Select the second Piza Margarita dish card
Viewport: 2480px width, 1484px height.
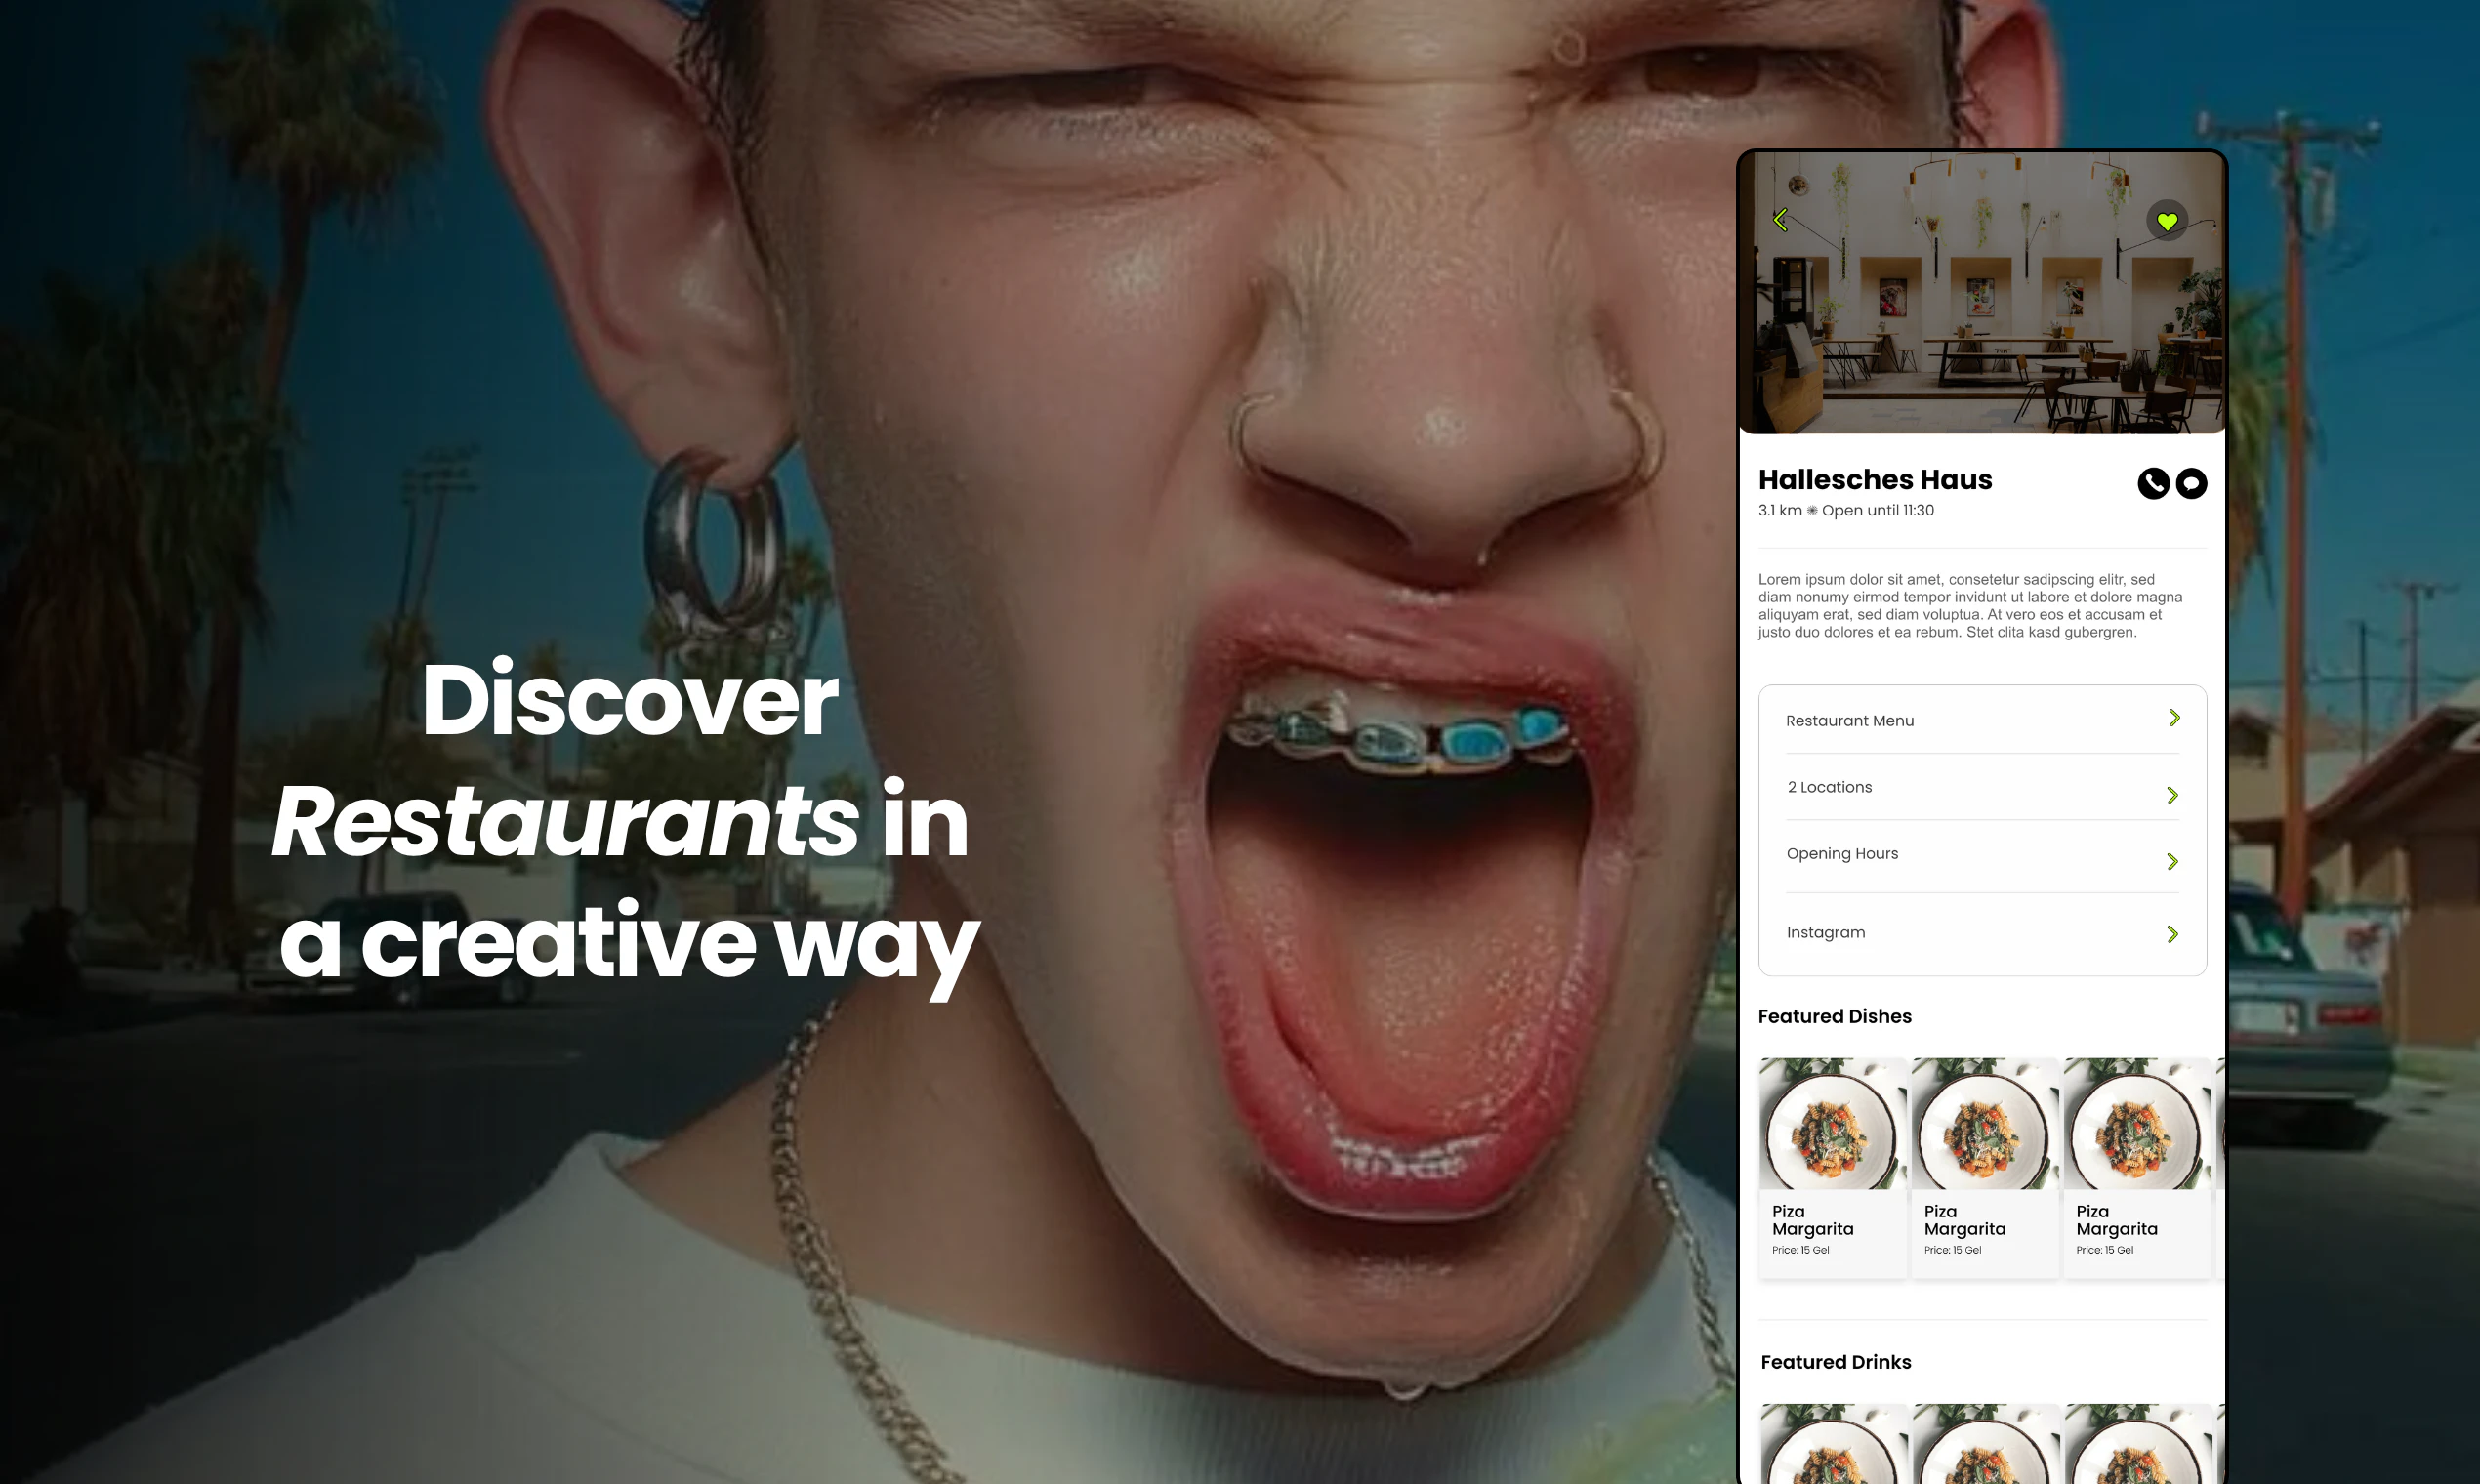point(1984,1168)
